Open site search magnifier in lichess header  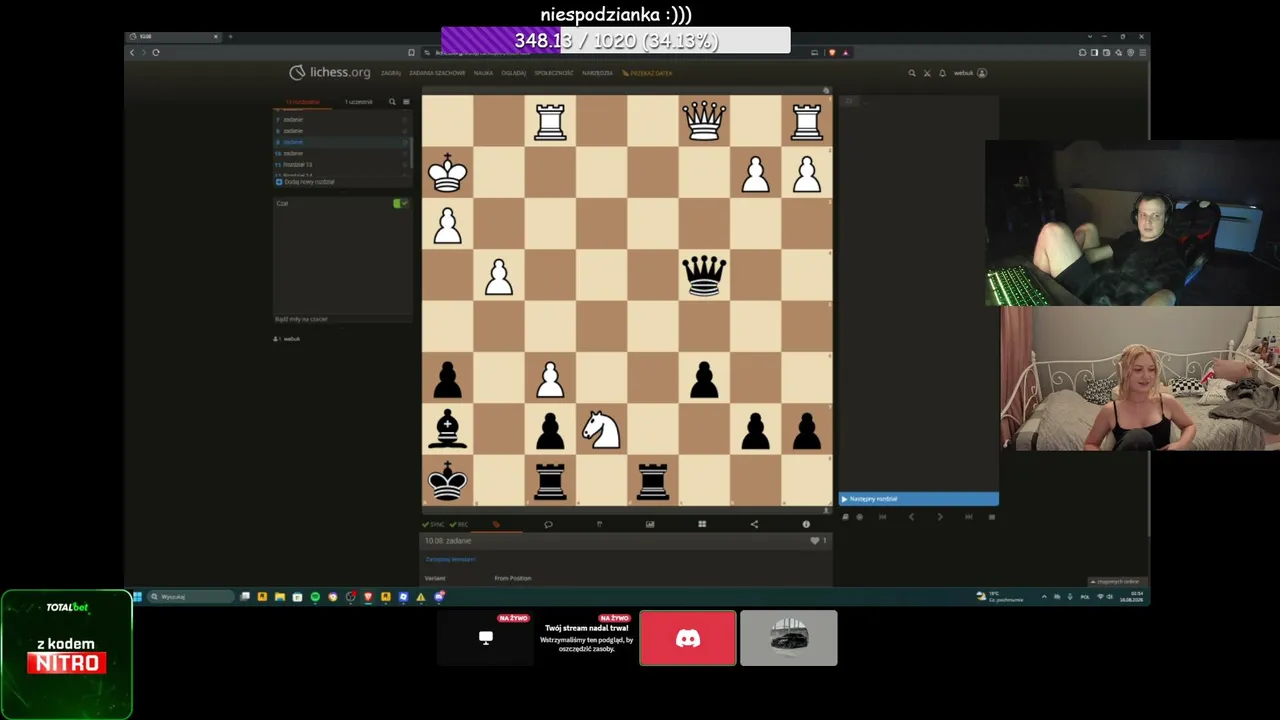911,73
